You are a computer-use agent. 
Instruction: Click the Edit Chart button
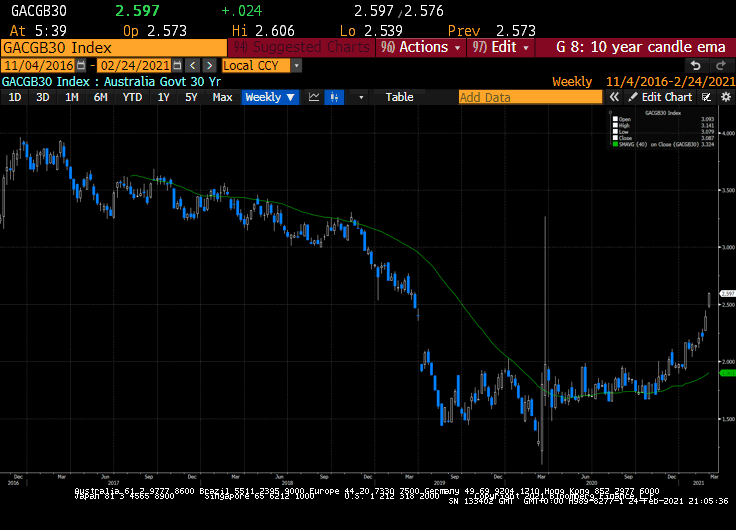click(661, 97)
